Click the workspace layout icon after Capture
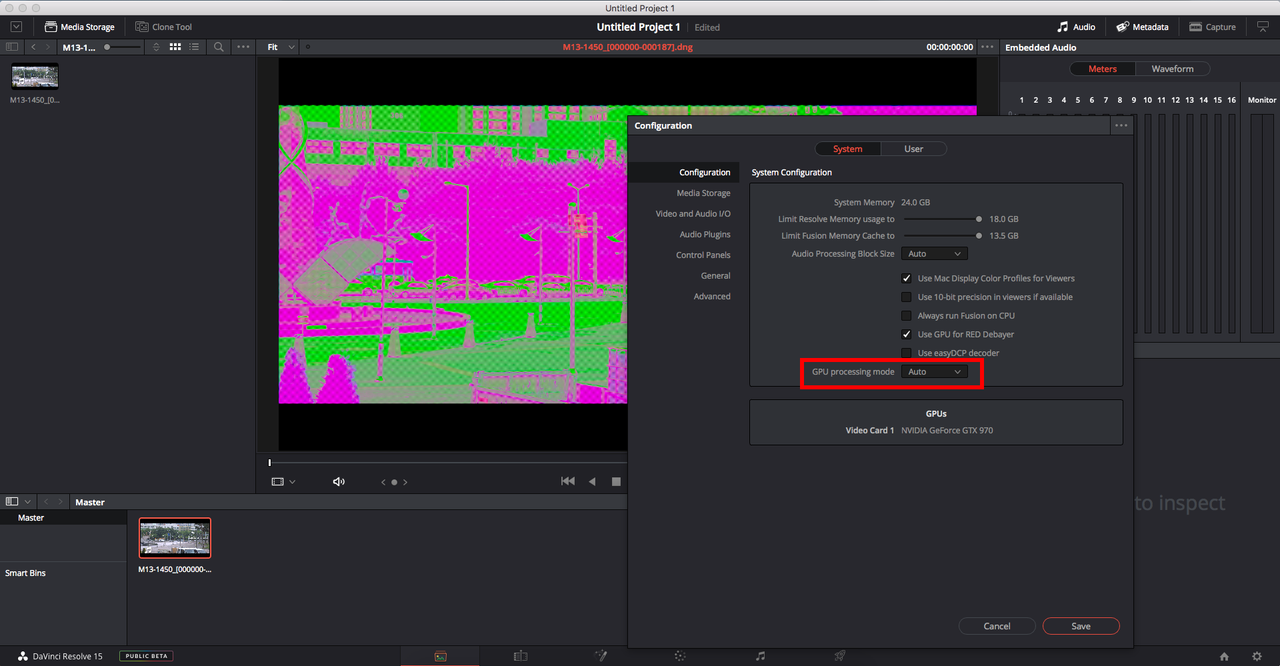Image resolution: width=1280 pixels, height=666 pixels. [x=1263, y=27]
